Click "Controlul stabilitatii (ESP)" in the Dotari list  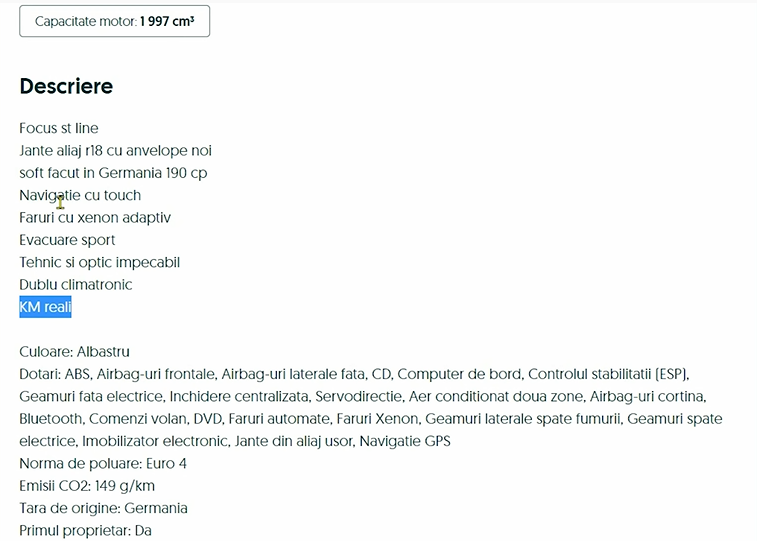(608, 374)
